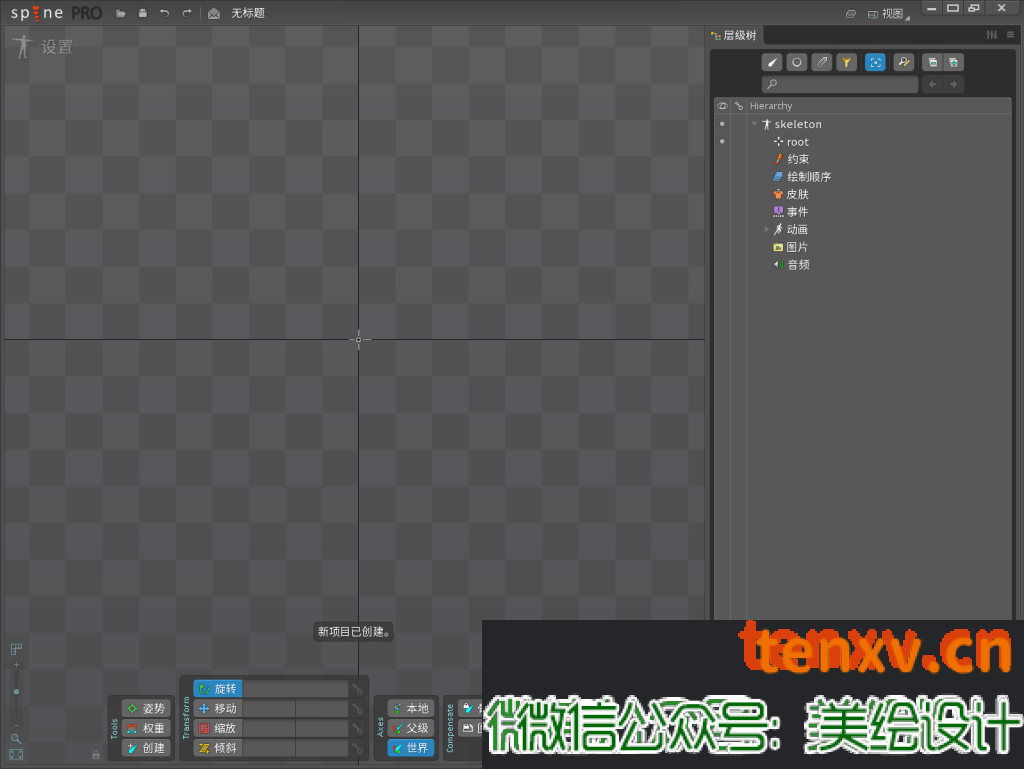Select the 旋转 (Rotate) transform tool
This screenshot has height=769, width=1024.
point(218,689)
